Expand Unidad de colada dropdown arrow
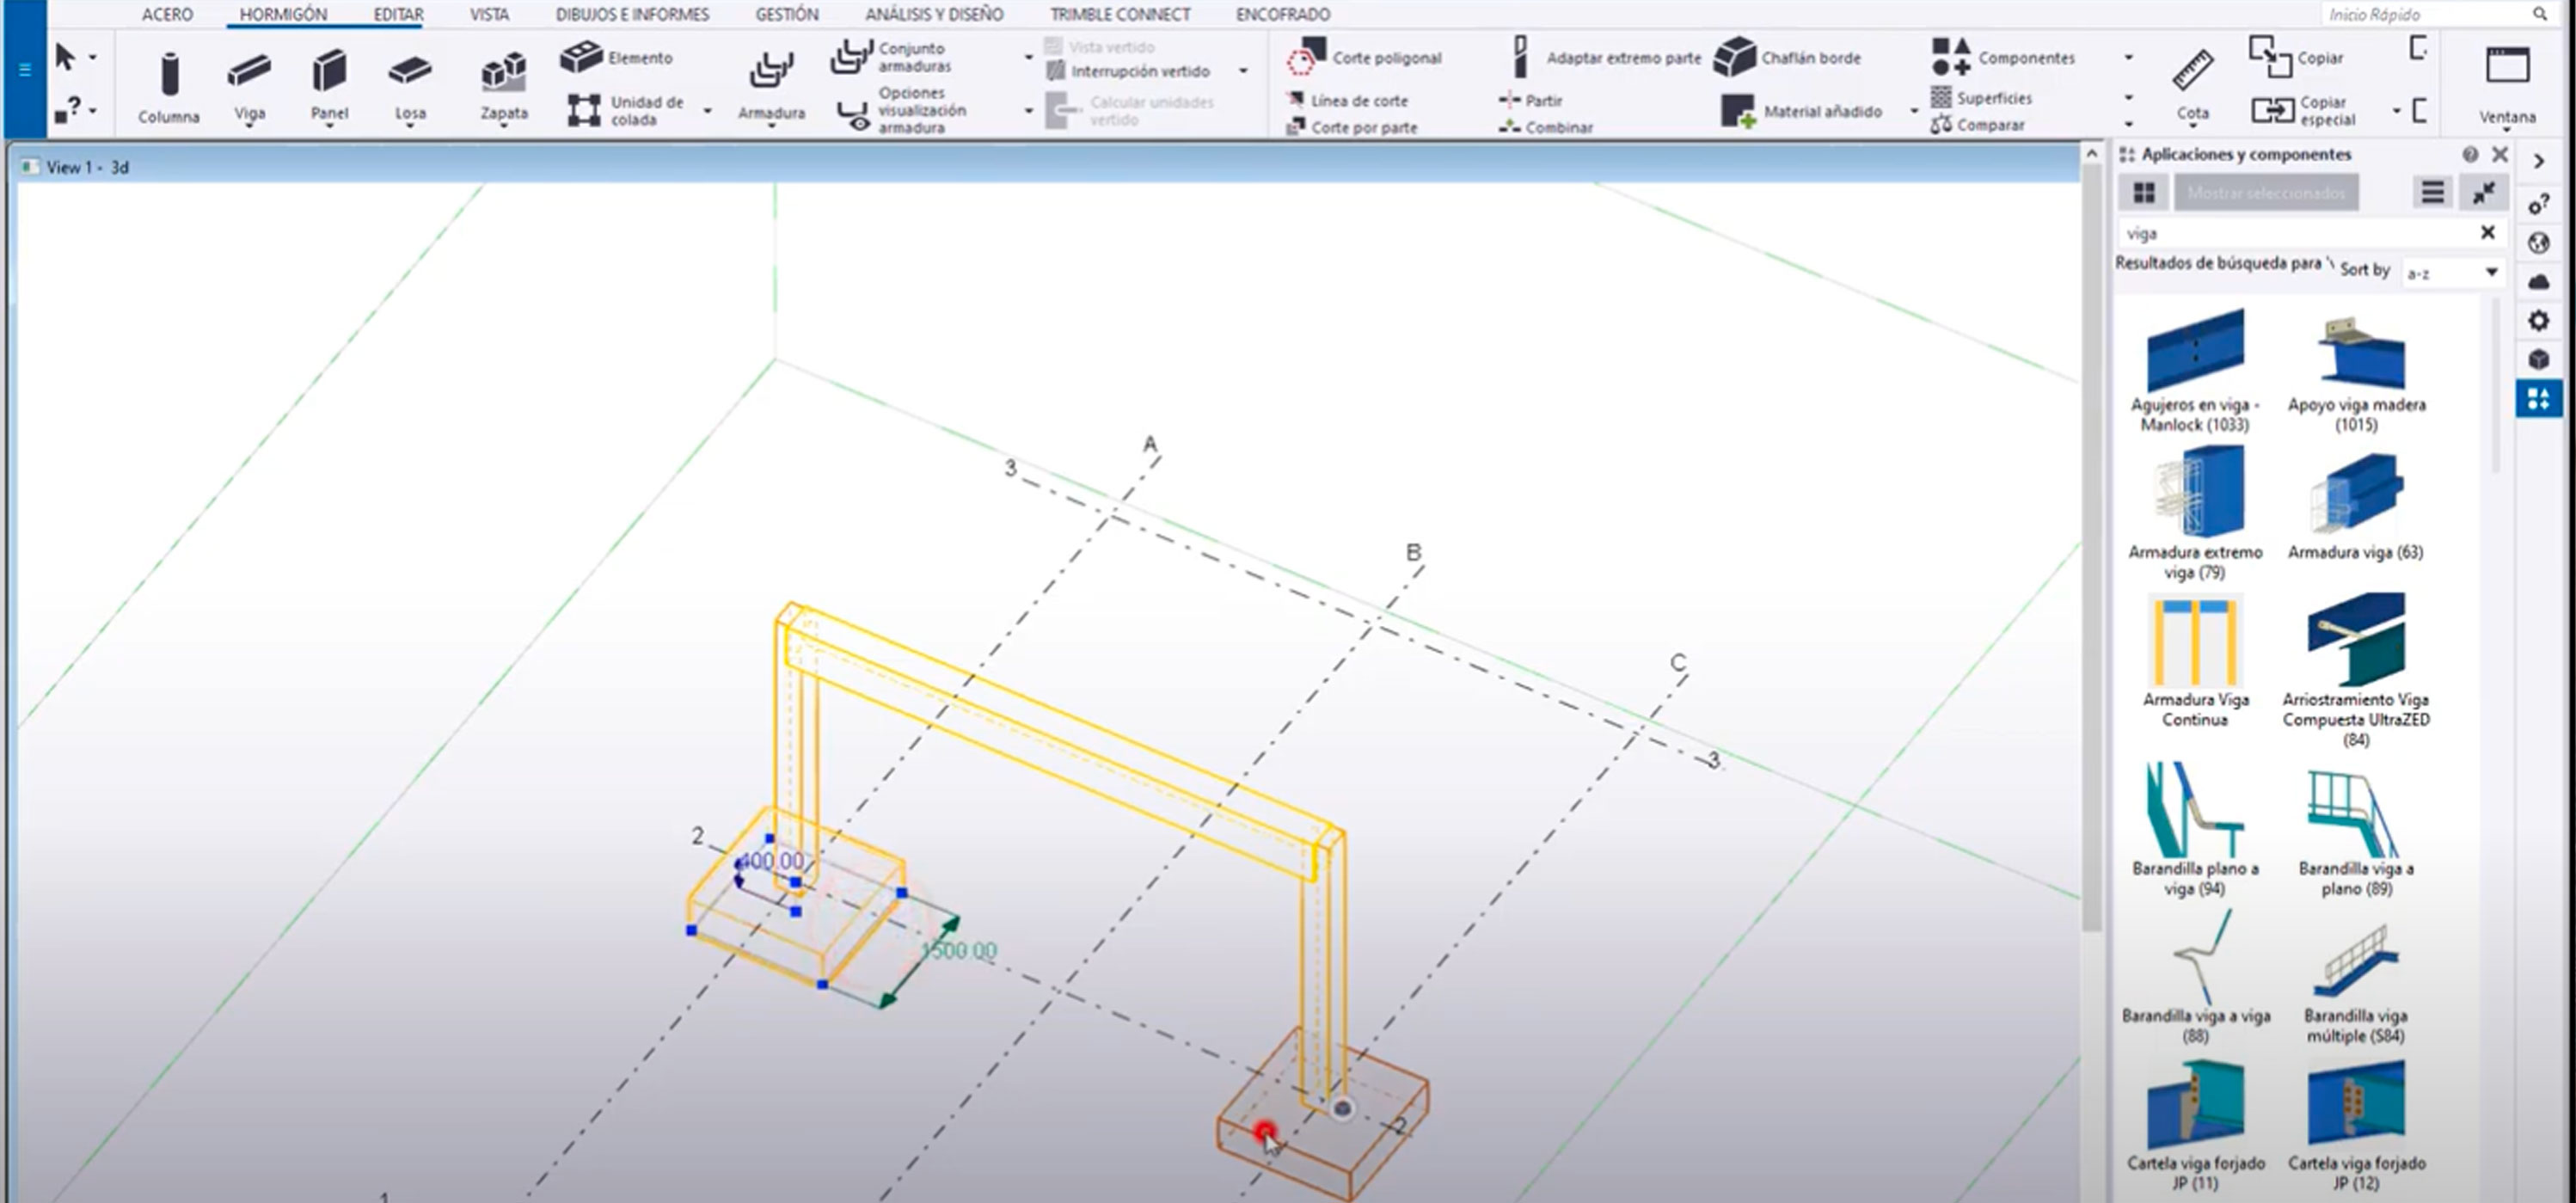The height and width of the screenshot is (1203, 2576). pos(707,111)
